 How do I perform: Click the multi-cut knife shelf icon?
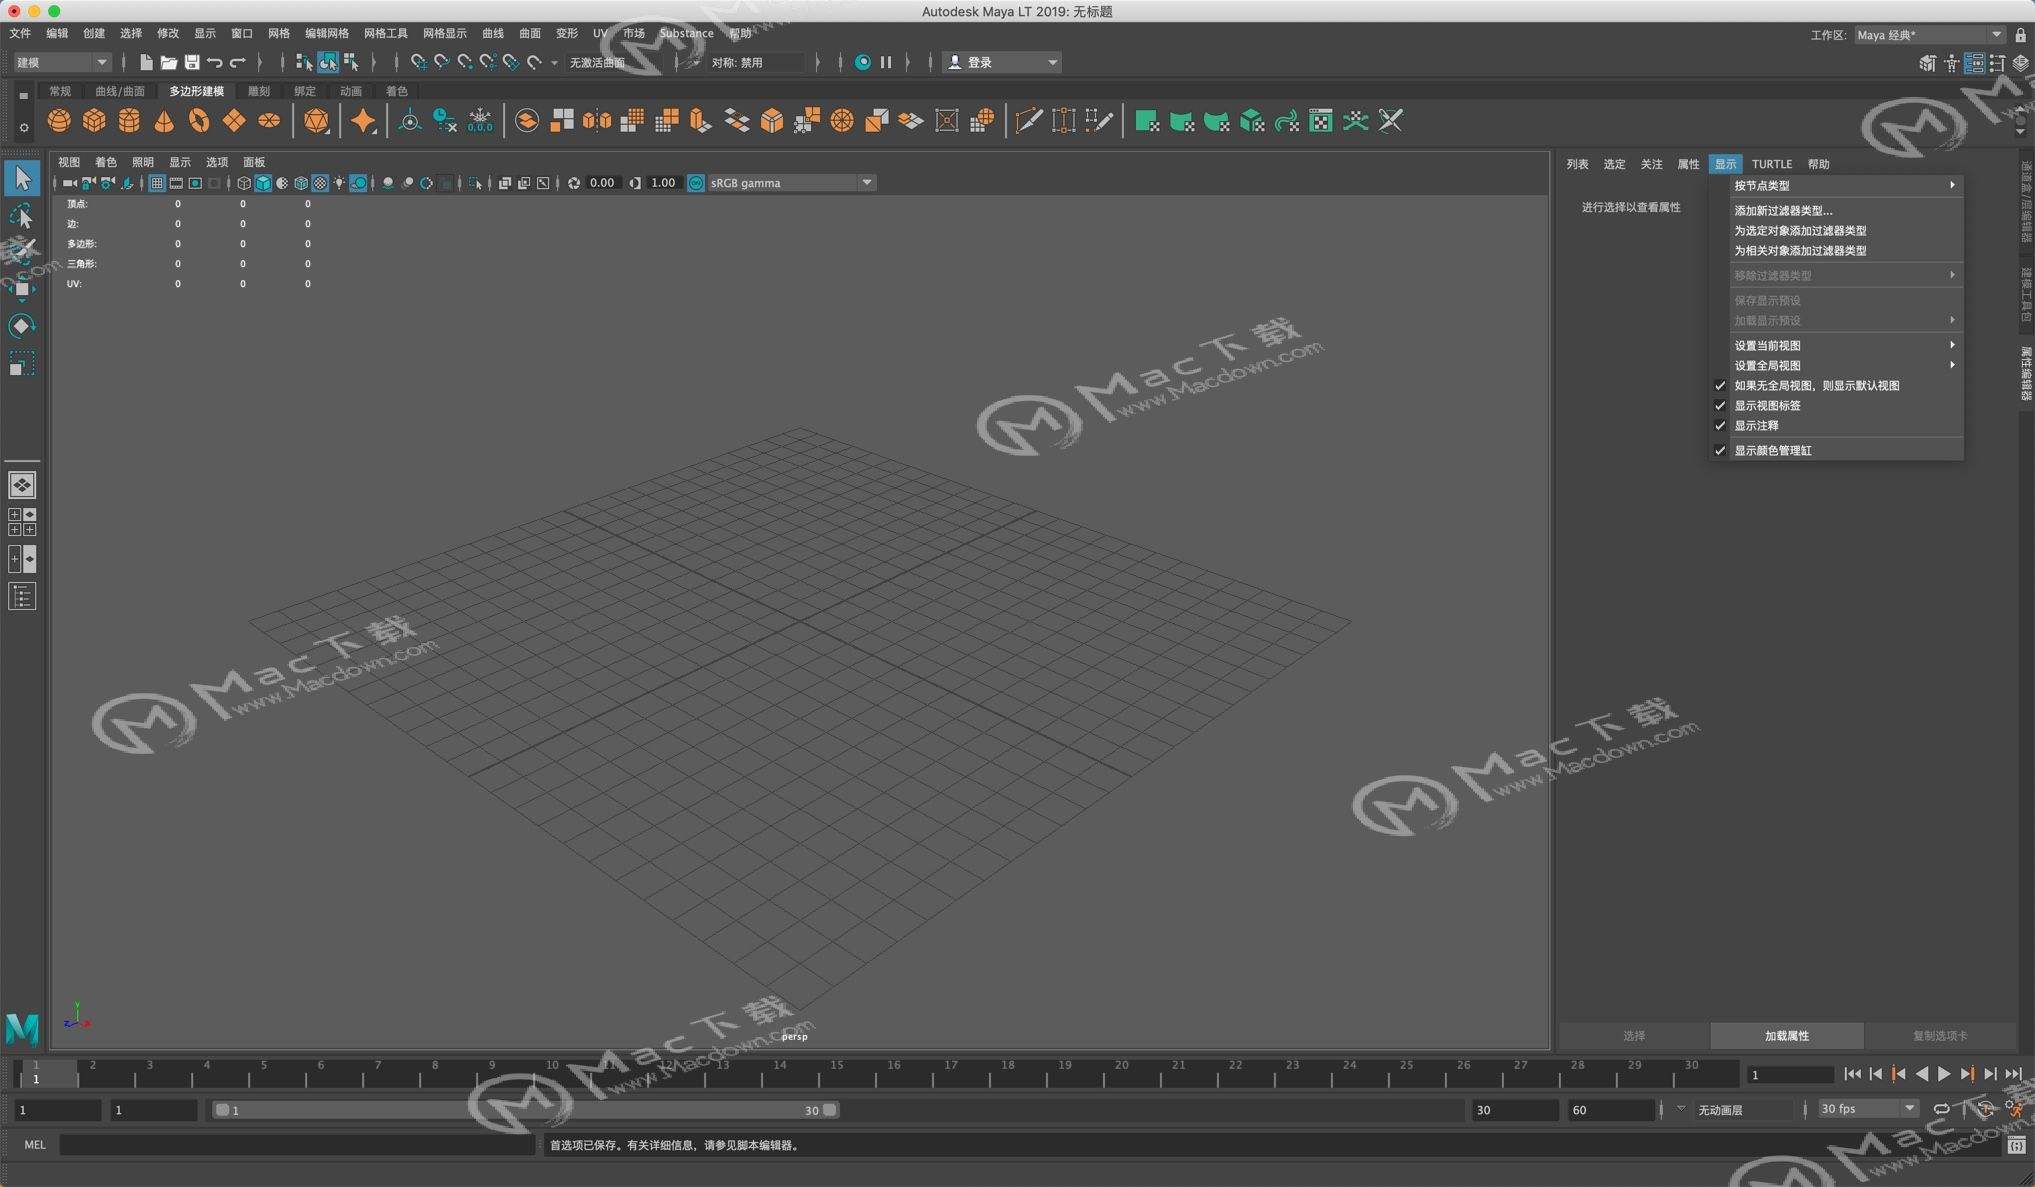1028,121
